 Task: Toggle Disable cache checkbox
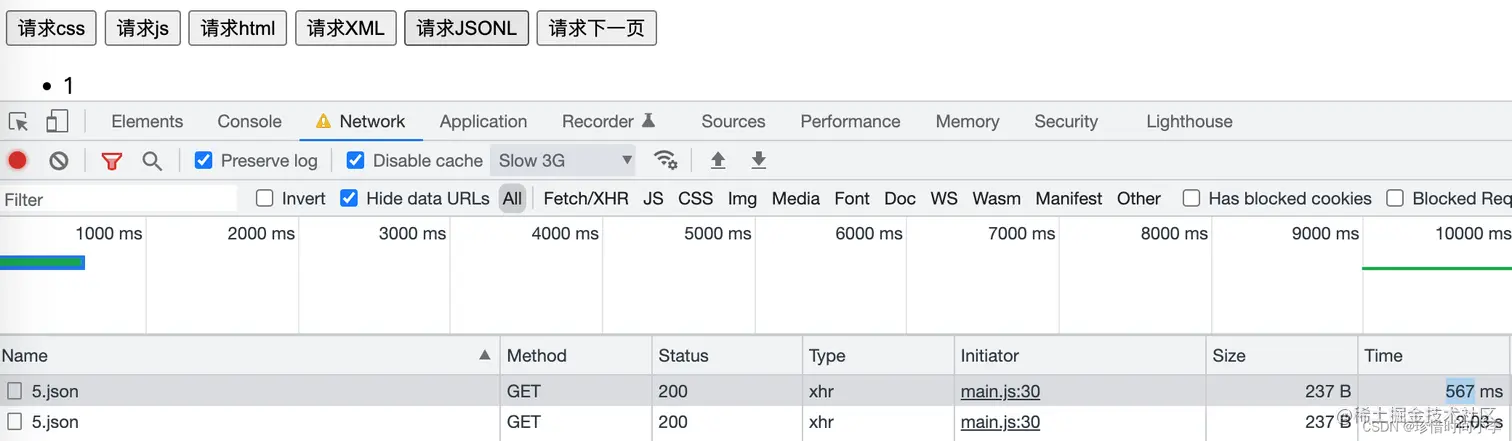[355, 160]
